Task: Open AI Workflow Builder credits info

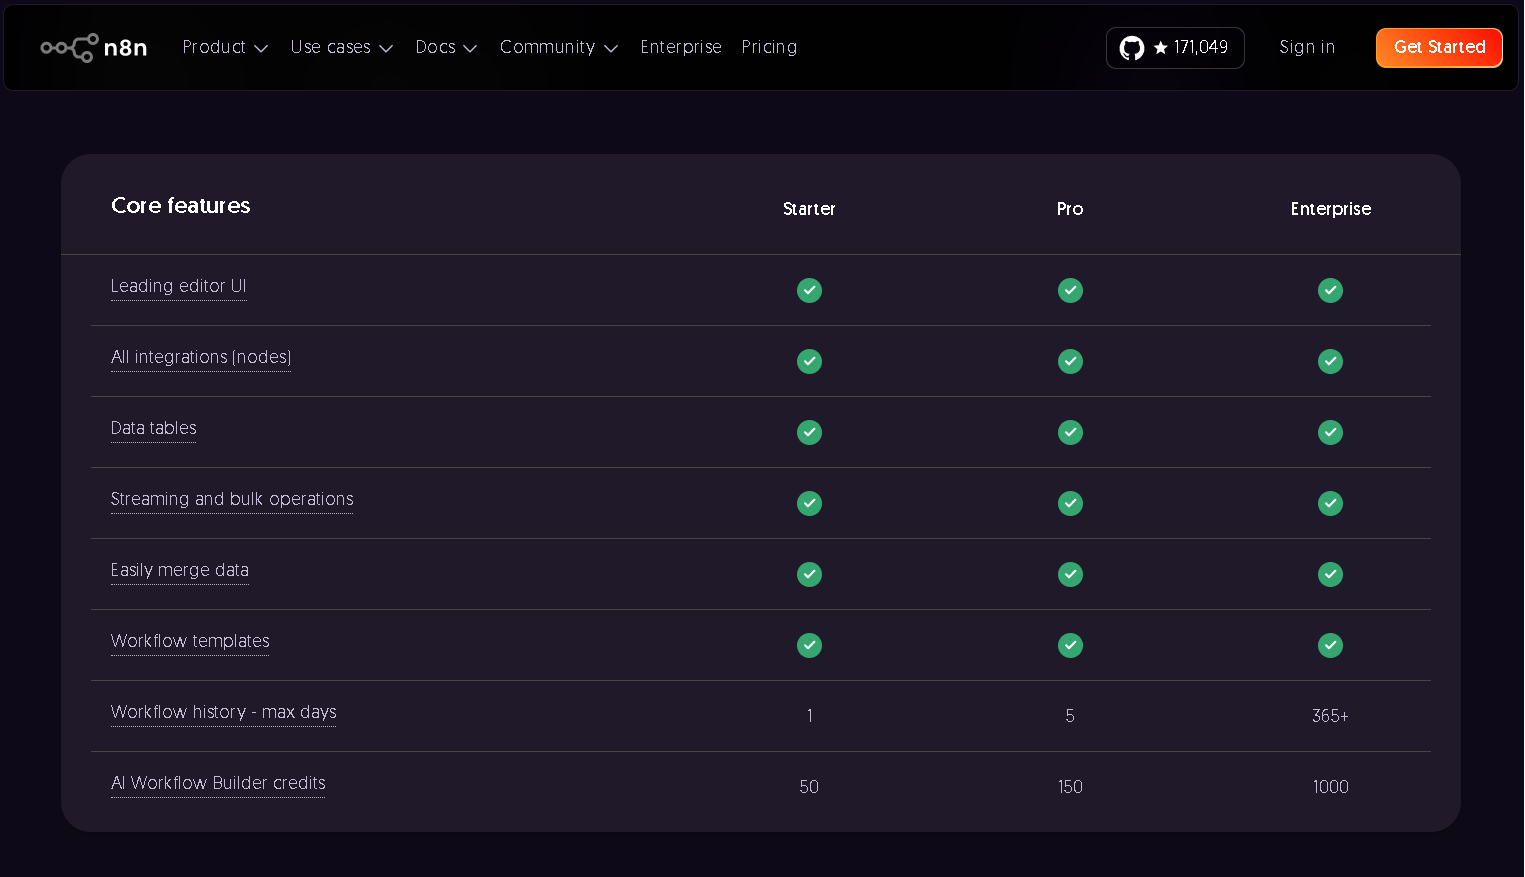Action: coord(218,783)
